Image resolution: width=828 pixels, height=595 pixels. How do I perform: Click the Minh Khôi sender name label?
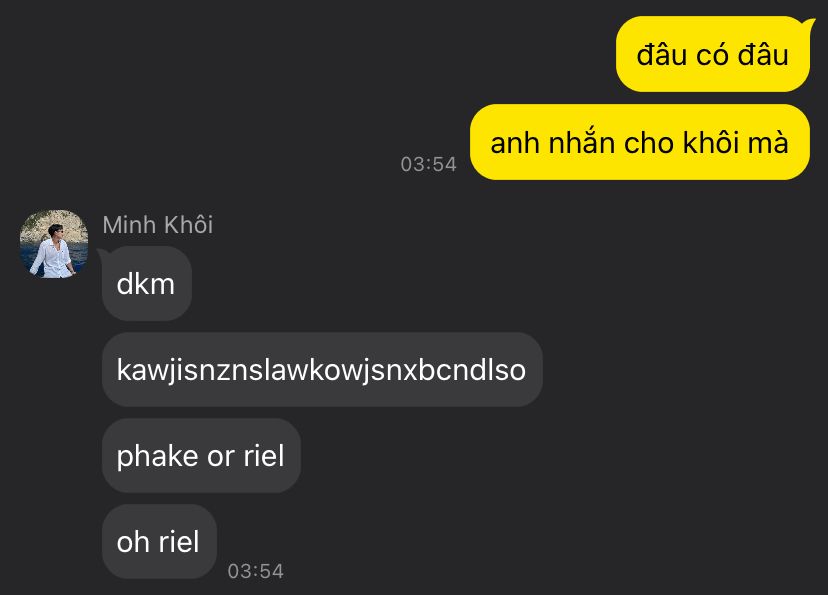tap(157, 225)
